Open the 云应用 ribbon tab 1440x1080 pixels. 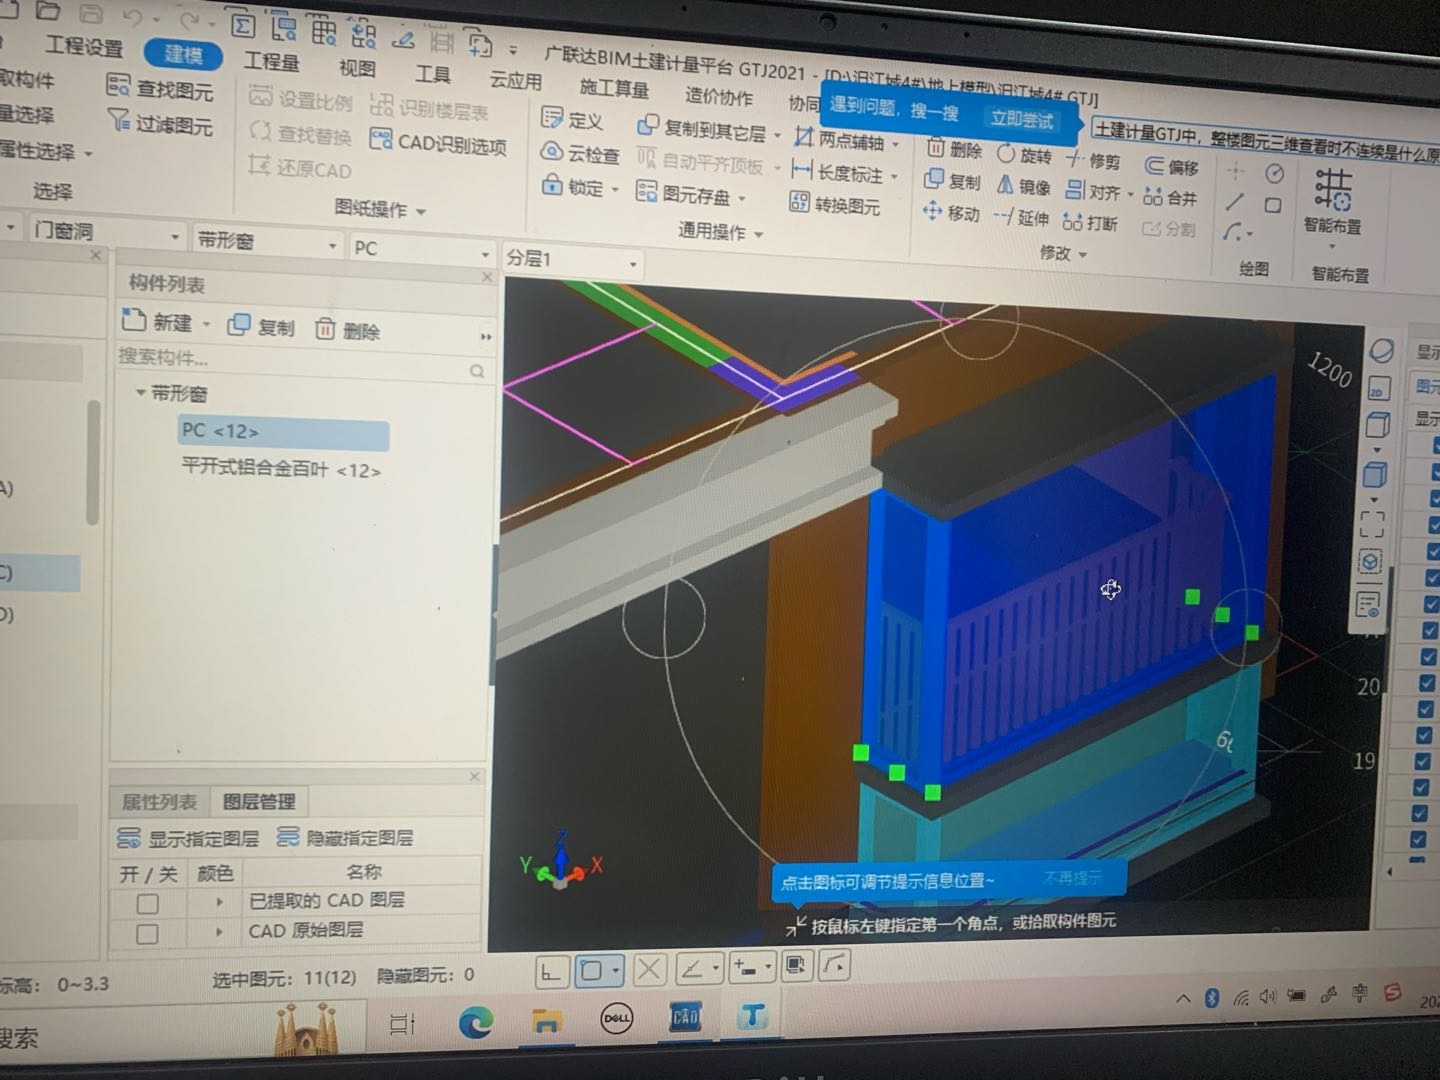(x=515, y=81)
